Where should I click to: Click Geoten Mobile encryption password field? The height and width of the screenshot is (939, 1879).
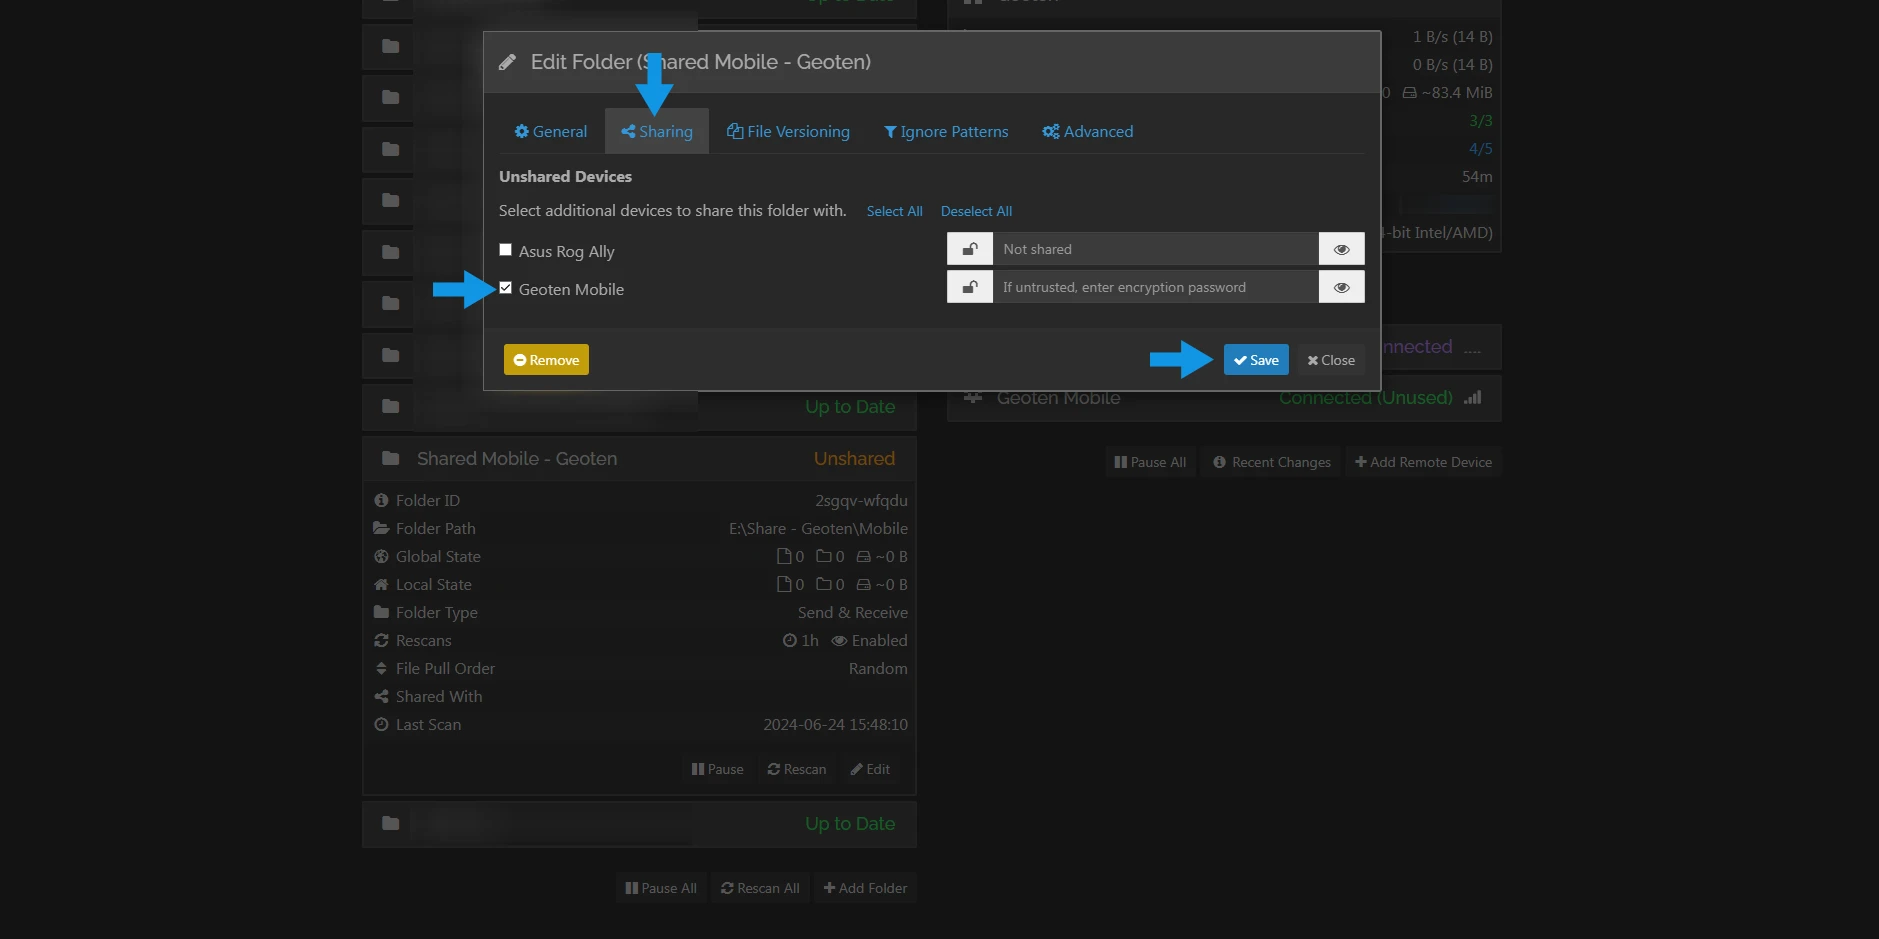pos(1154,287)
